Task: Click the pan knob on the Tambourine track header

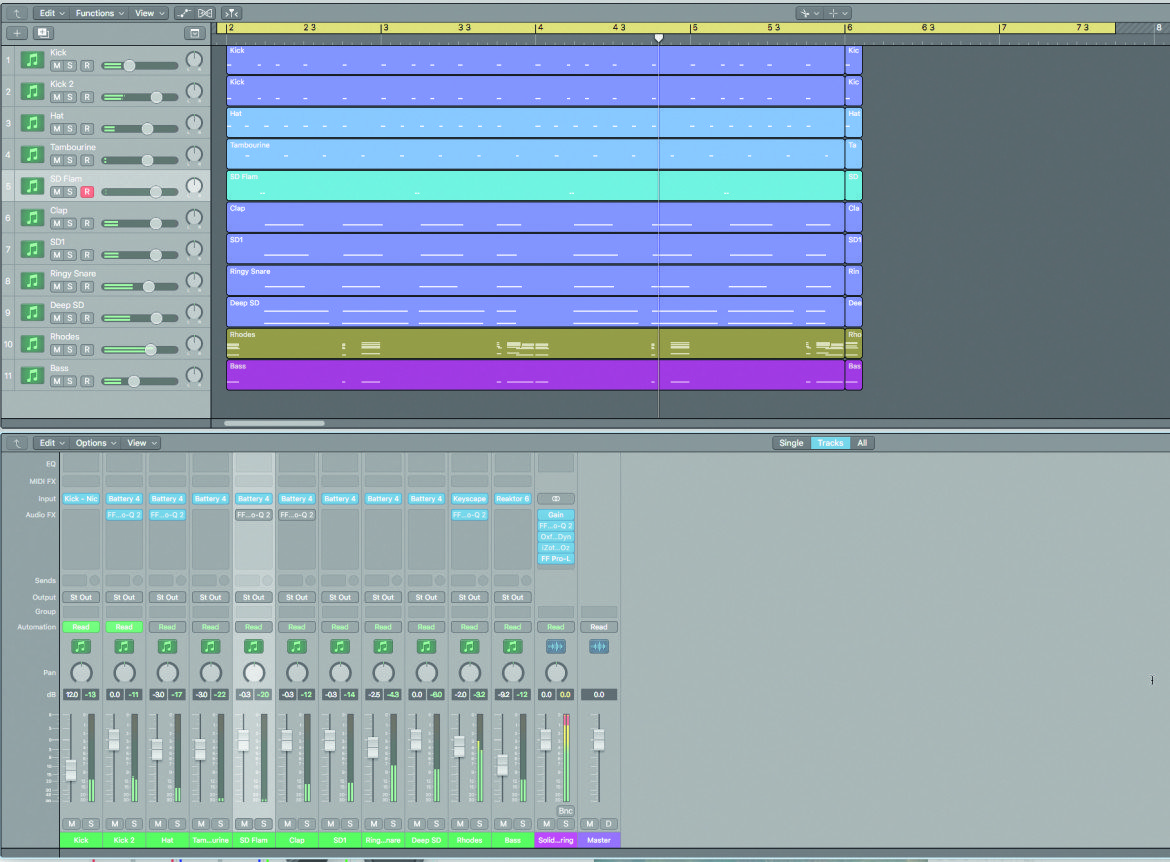Action: pos(194,154)
